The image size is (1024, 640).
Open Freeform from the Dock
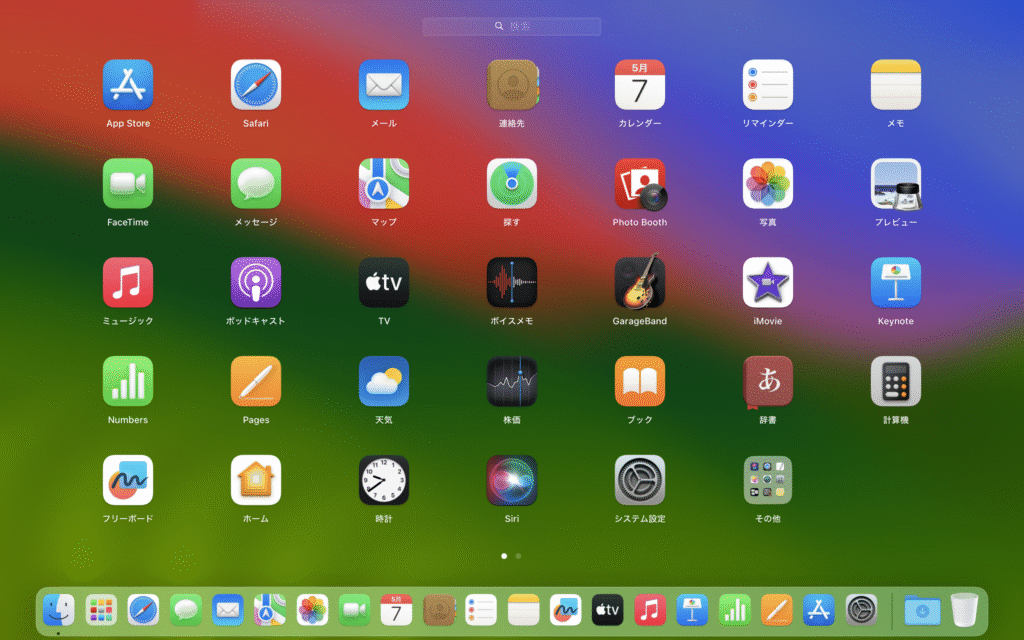[566, 610]
